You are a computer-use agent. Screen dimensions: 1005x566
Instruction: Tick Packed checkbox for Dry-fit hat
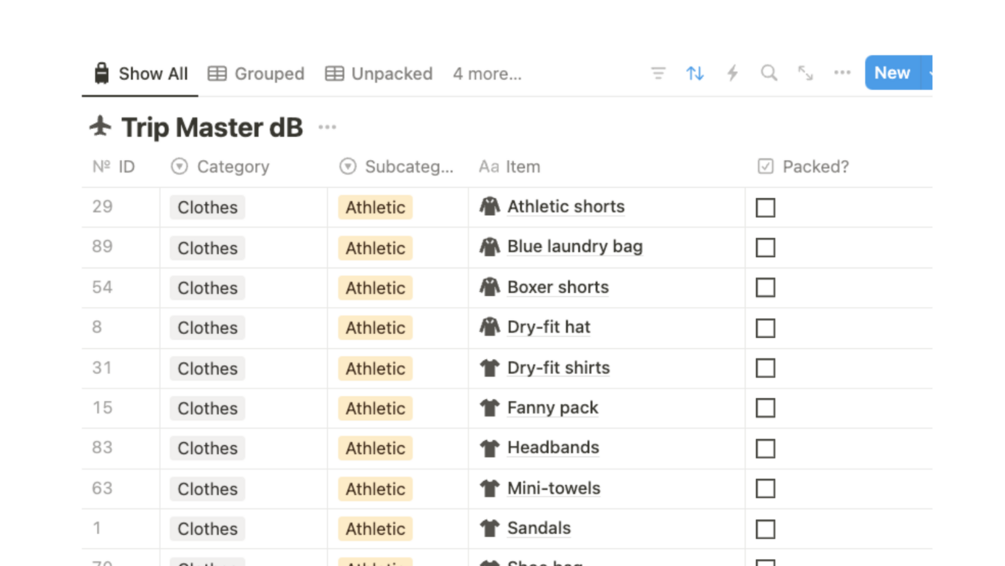pos(766,328)
